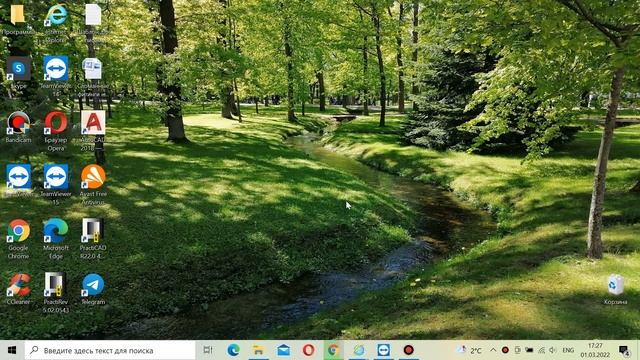The height and width of the screenshot is (360, 640).
Task: Open the Программы folder on the desktop
Action: click(18, 16)
